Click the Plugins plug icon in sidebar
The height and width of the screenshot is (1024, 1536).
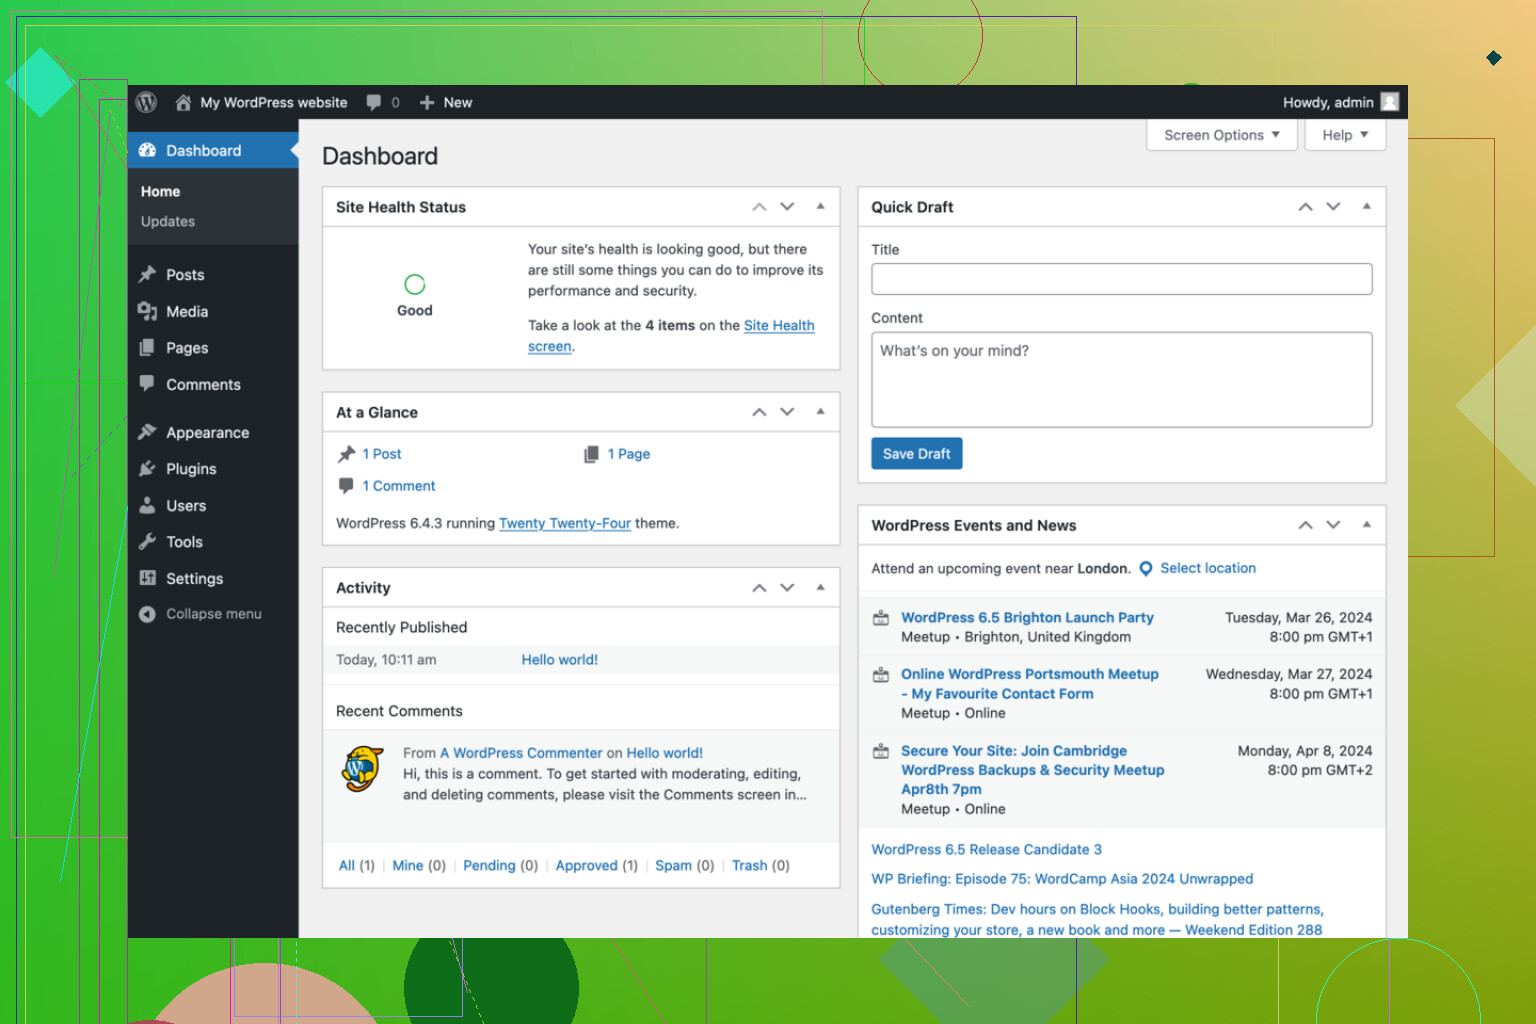tap(147, 468)
